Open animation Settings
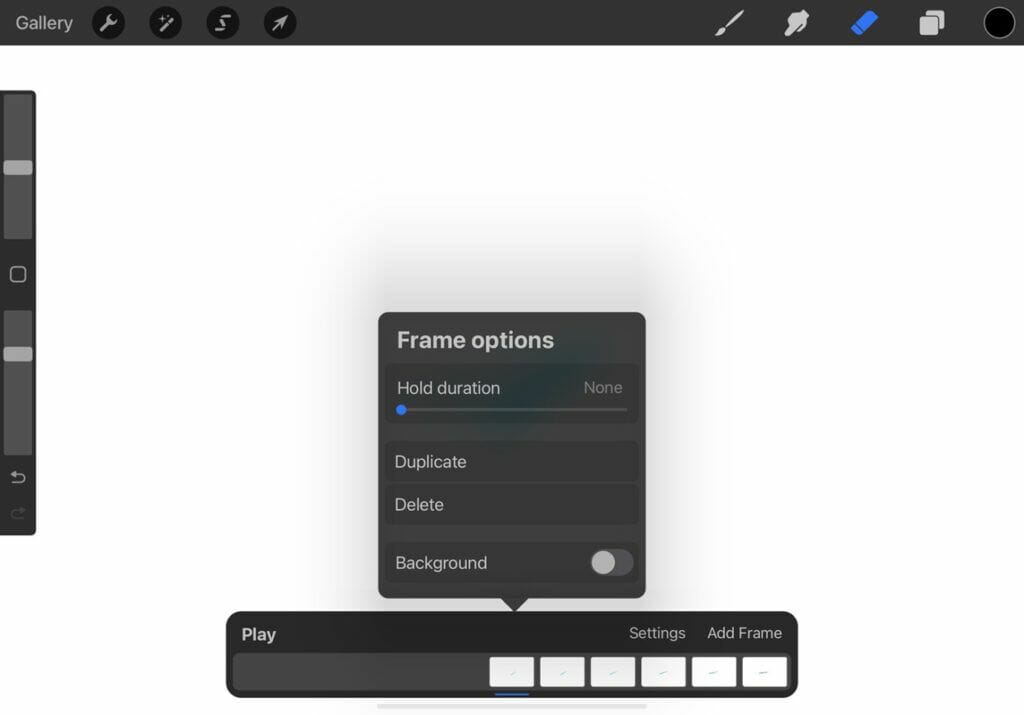1024x715 pixels. click(x=657, y=633)
